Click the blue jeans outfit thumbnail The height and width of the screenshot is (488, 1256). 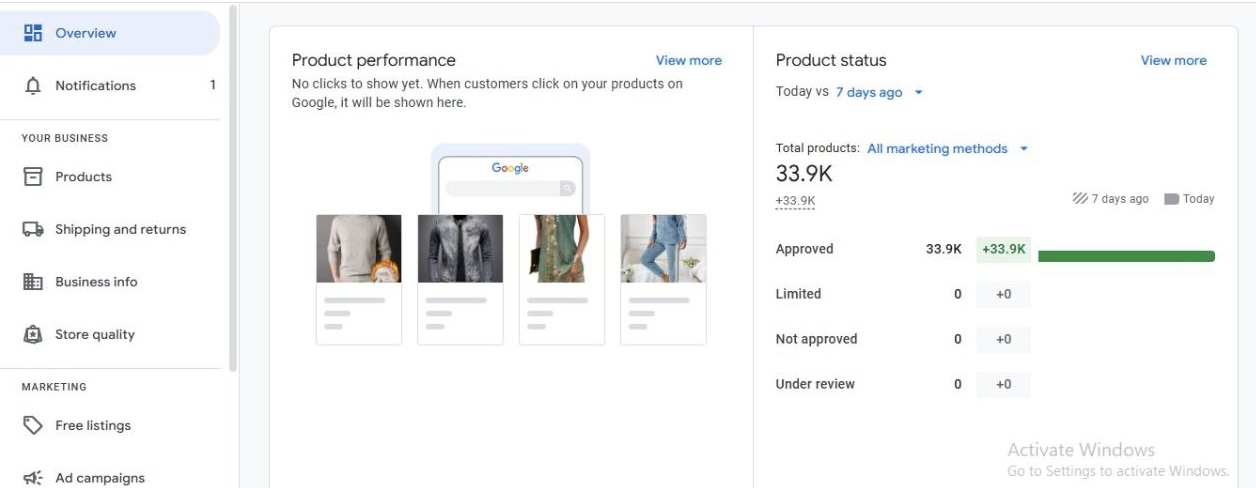[x=663, y=249]
